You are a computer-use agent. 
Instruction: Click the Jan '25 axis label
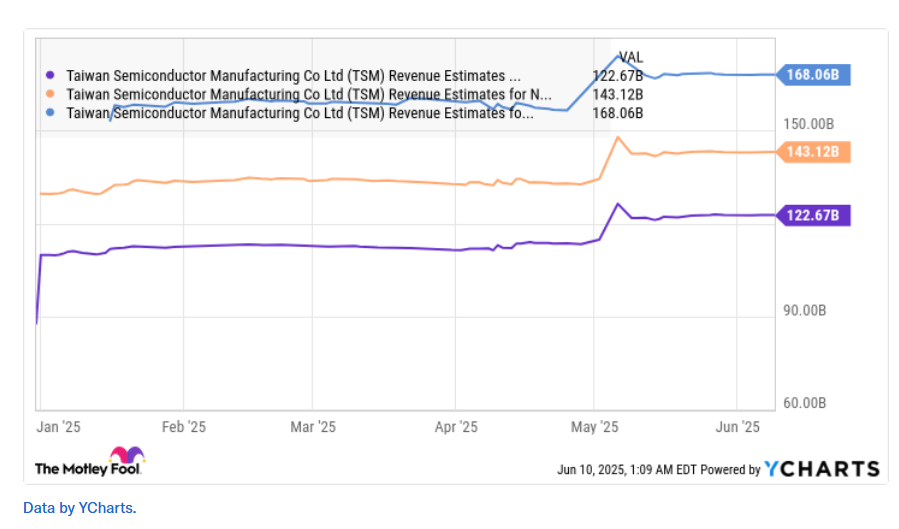point(58,427)
